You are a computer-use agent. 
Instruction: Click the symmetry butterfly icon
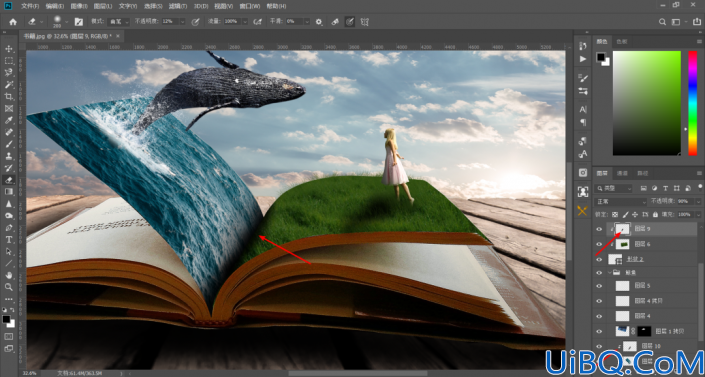pyautogui.click(x=365, y=22)
